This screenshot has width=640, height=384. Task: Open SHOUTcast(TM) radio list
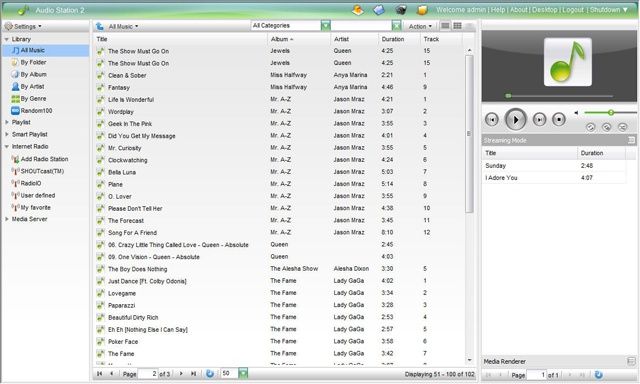(x=42, y=171)
